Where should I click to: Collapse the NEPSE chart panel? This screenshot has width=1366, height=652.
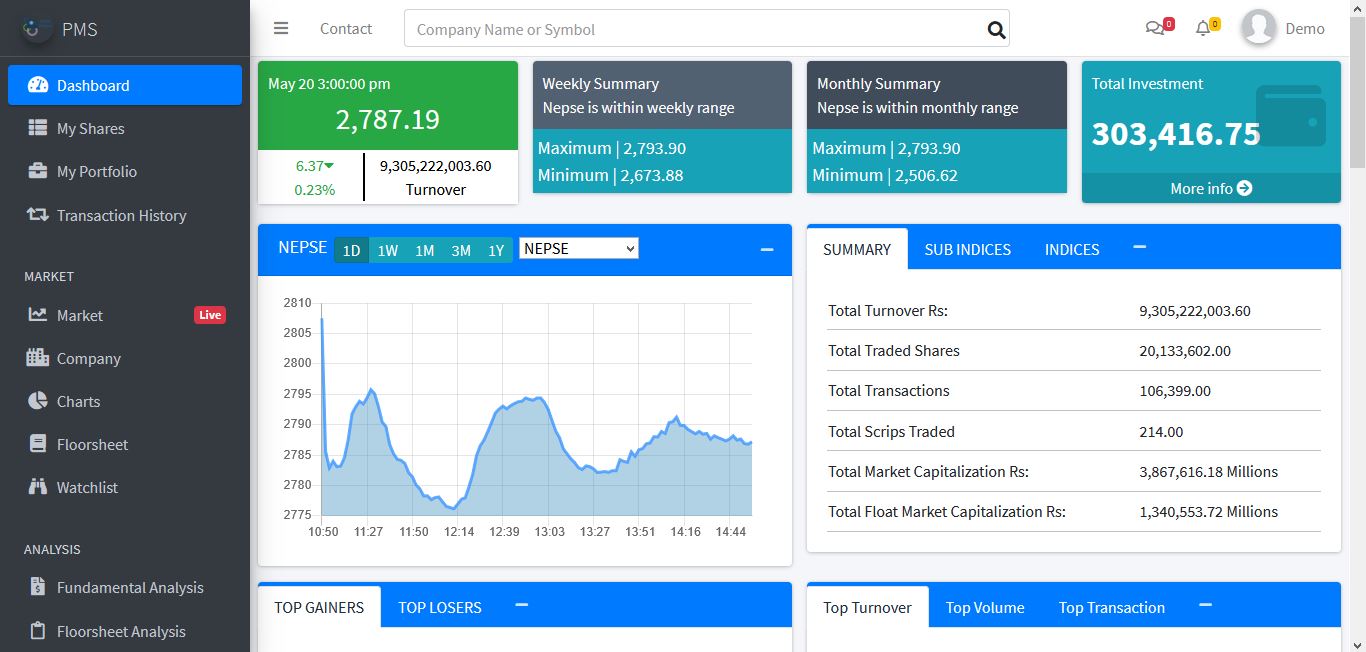click(767, 249)
